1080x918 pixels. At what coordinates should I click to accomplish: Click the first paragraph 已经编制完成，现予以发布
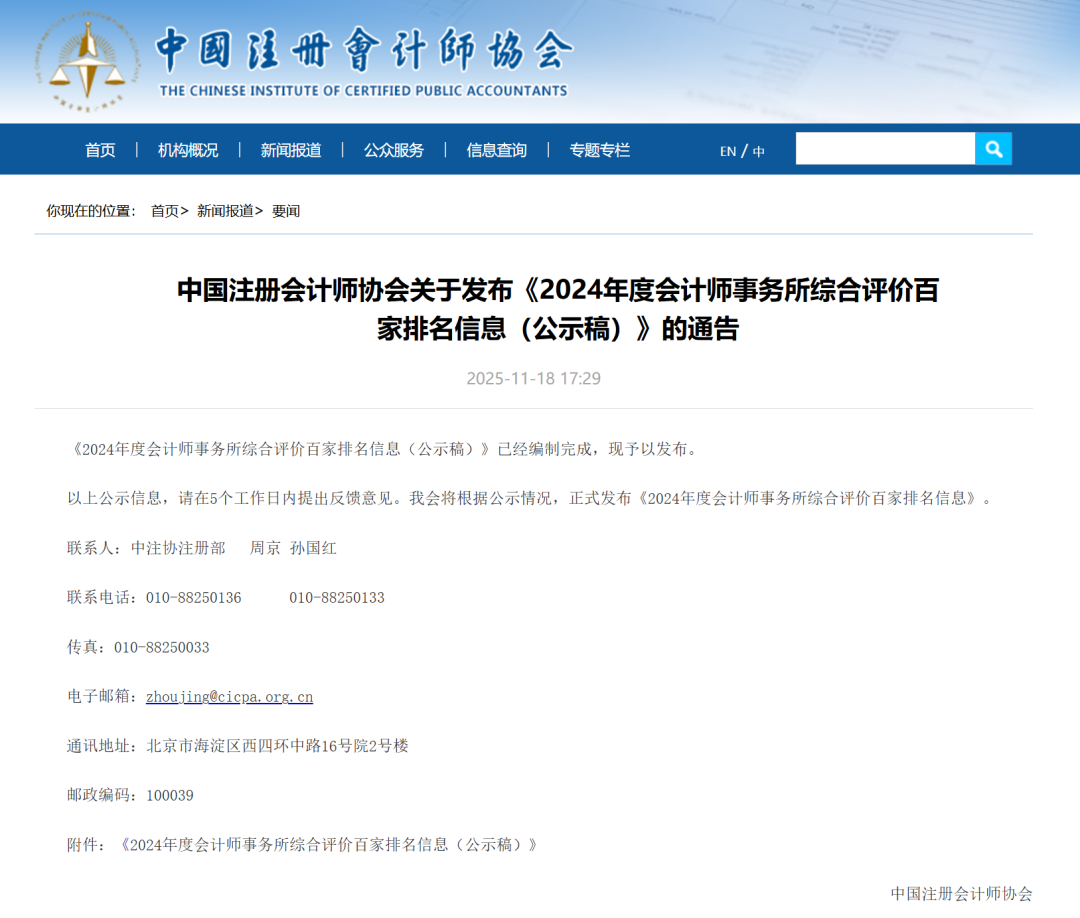click(x=384, y=450)
